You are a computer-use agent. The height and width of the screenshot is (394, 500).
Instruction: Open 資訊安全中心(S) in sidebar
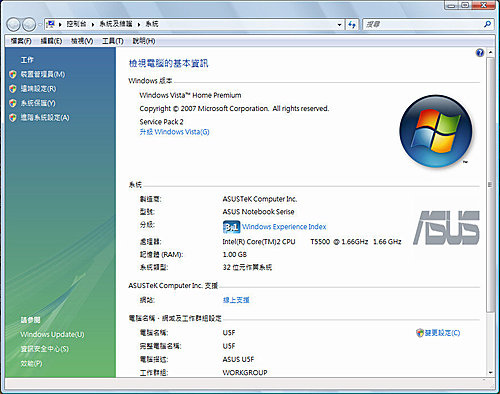tap(45, 349)
